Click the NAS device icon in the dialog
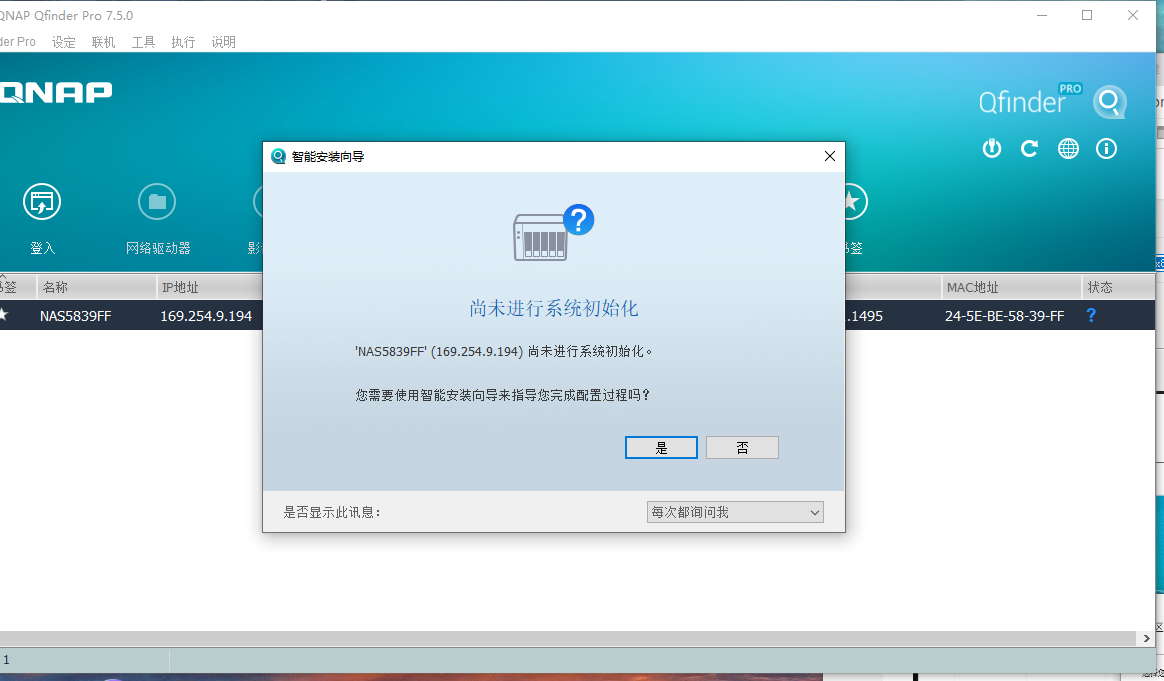This screenshot has width=1164, height=681. coord(554,232)
